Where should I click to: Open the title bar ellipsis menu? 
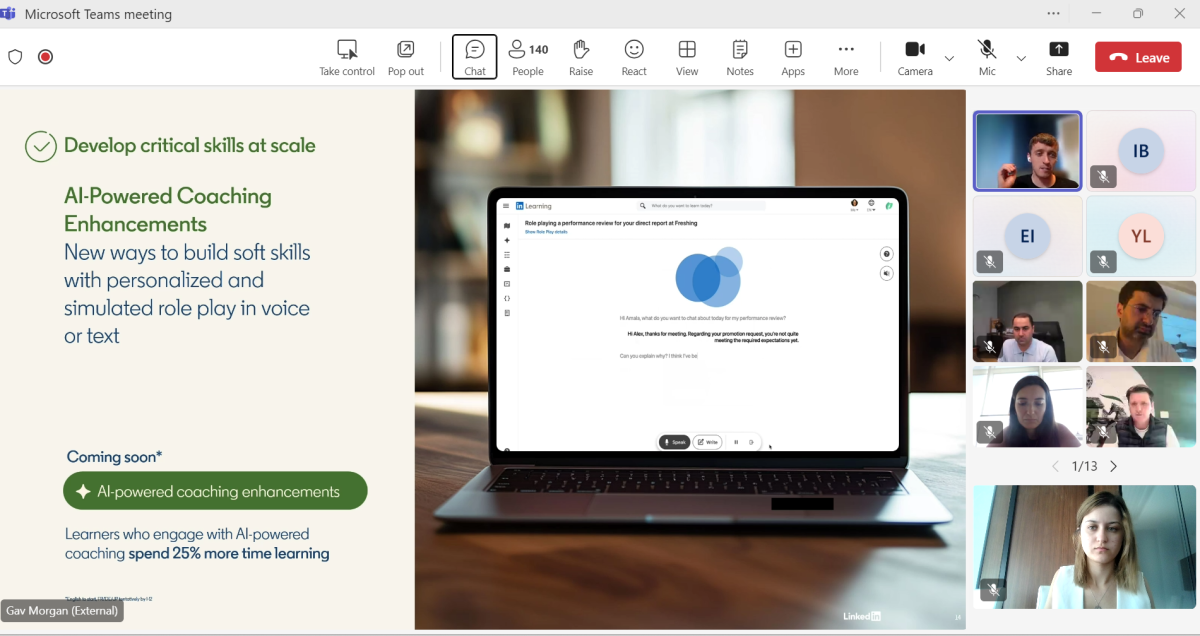[1053, 14]
